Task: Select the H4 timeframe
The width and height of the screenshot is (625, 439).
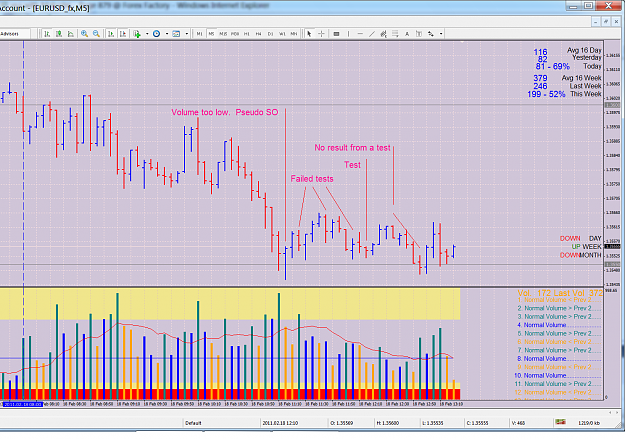Action: (x=259, y=34)
